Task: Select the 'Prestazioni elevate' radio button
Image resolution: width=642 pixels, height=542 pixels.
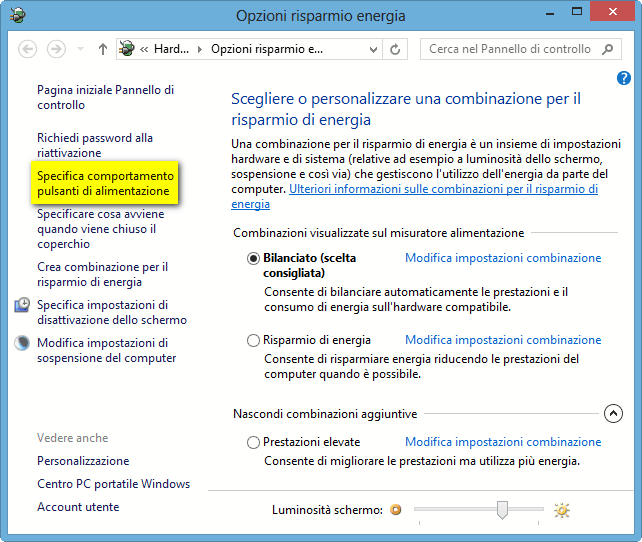Action: pyautogui.click(x=253, y=442)
